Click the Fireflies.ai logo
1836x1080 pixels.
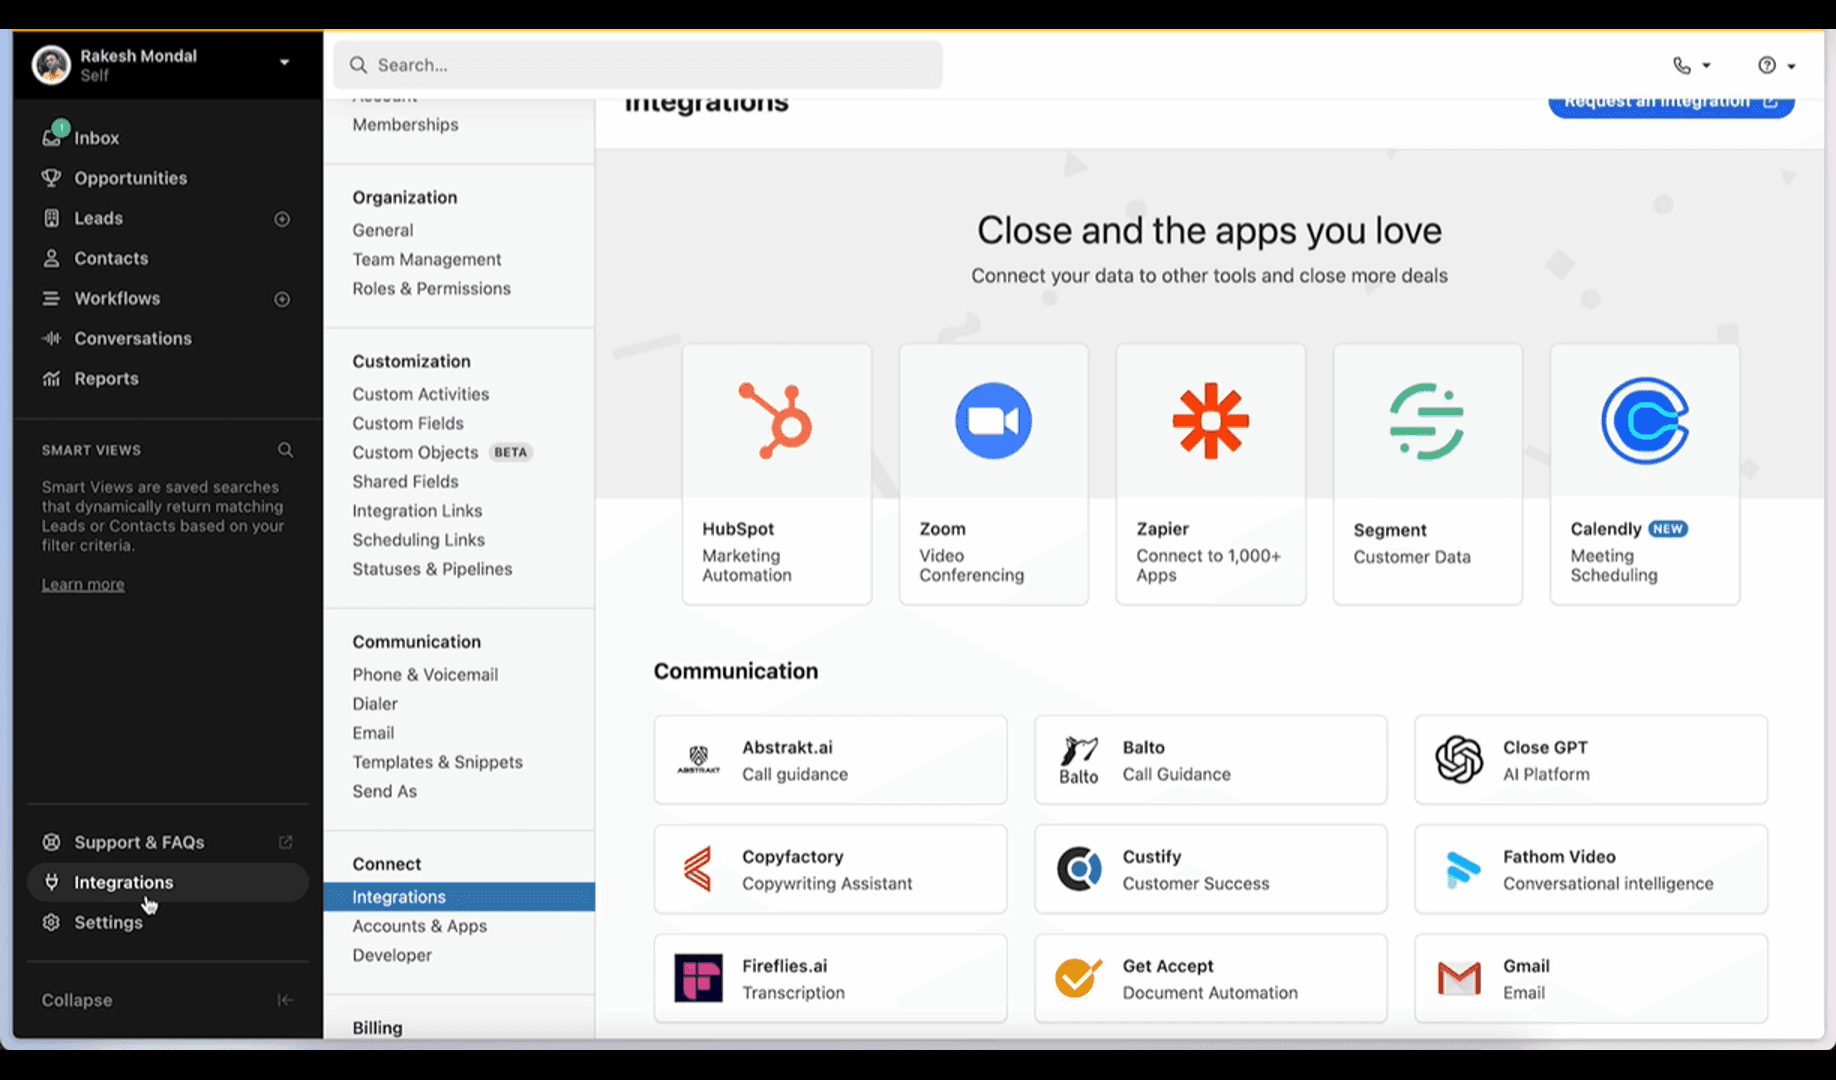[x=698, y=978]
